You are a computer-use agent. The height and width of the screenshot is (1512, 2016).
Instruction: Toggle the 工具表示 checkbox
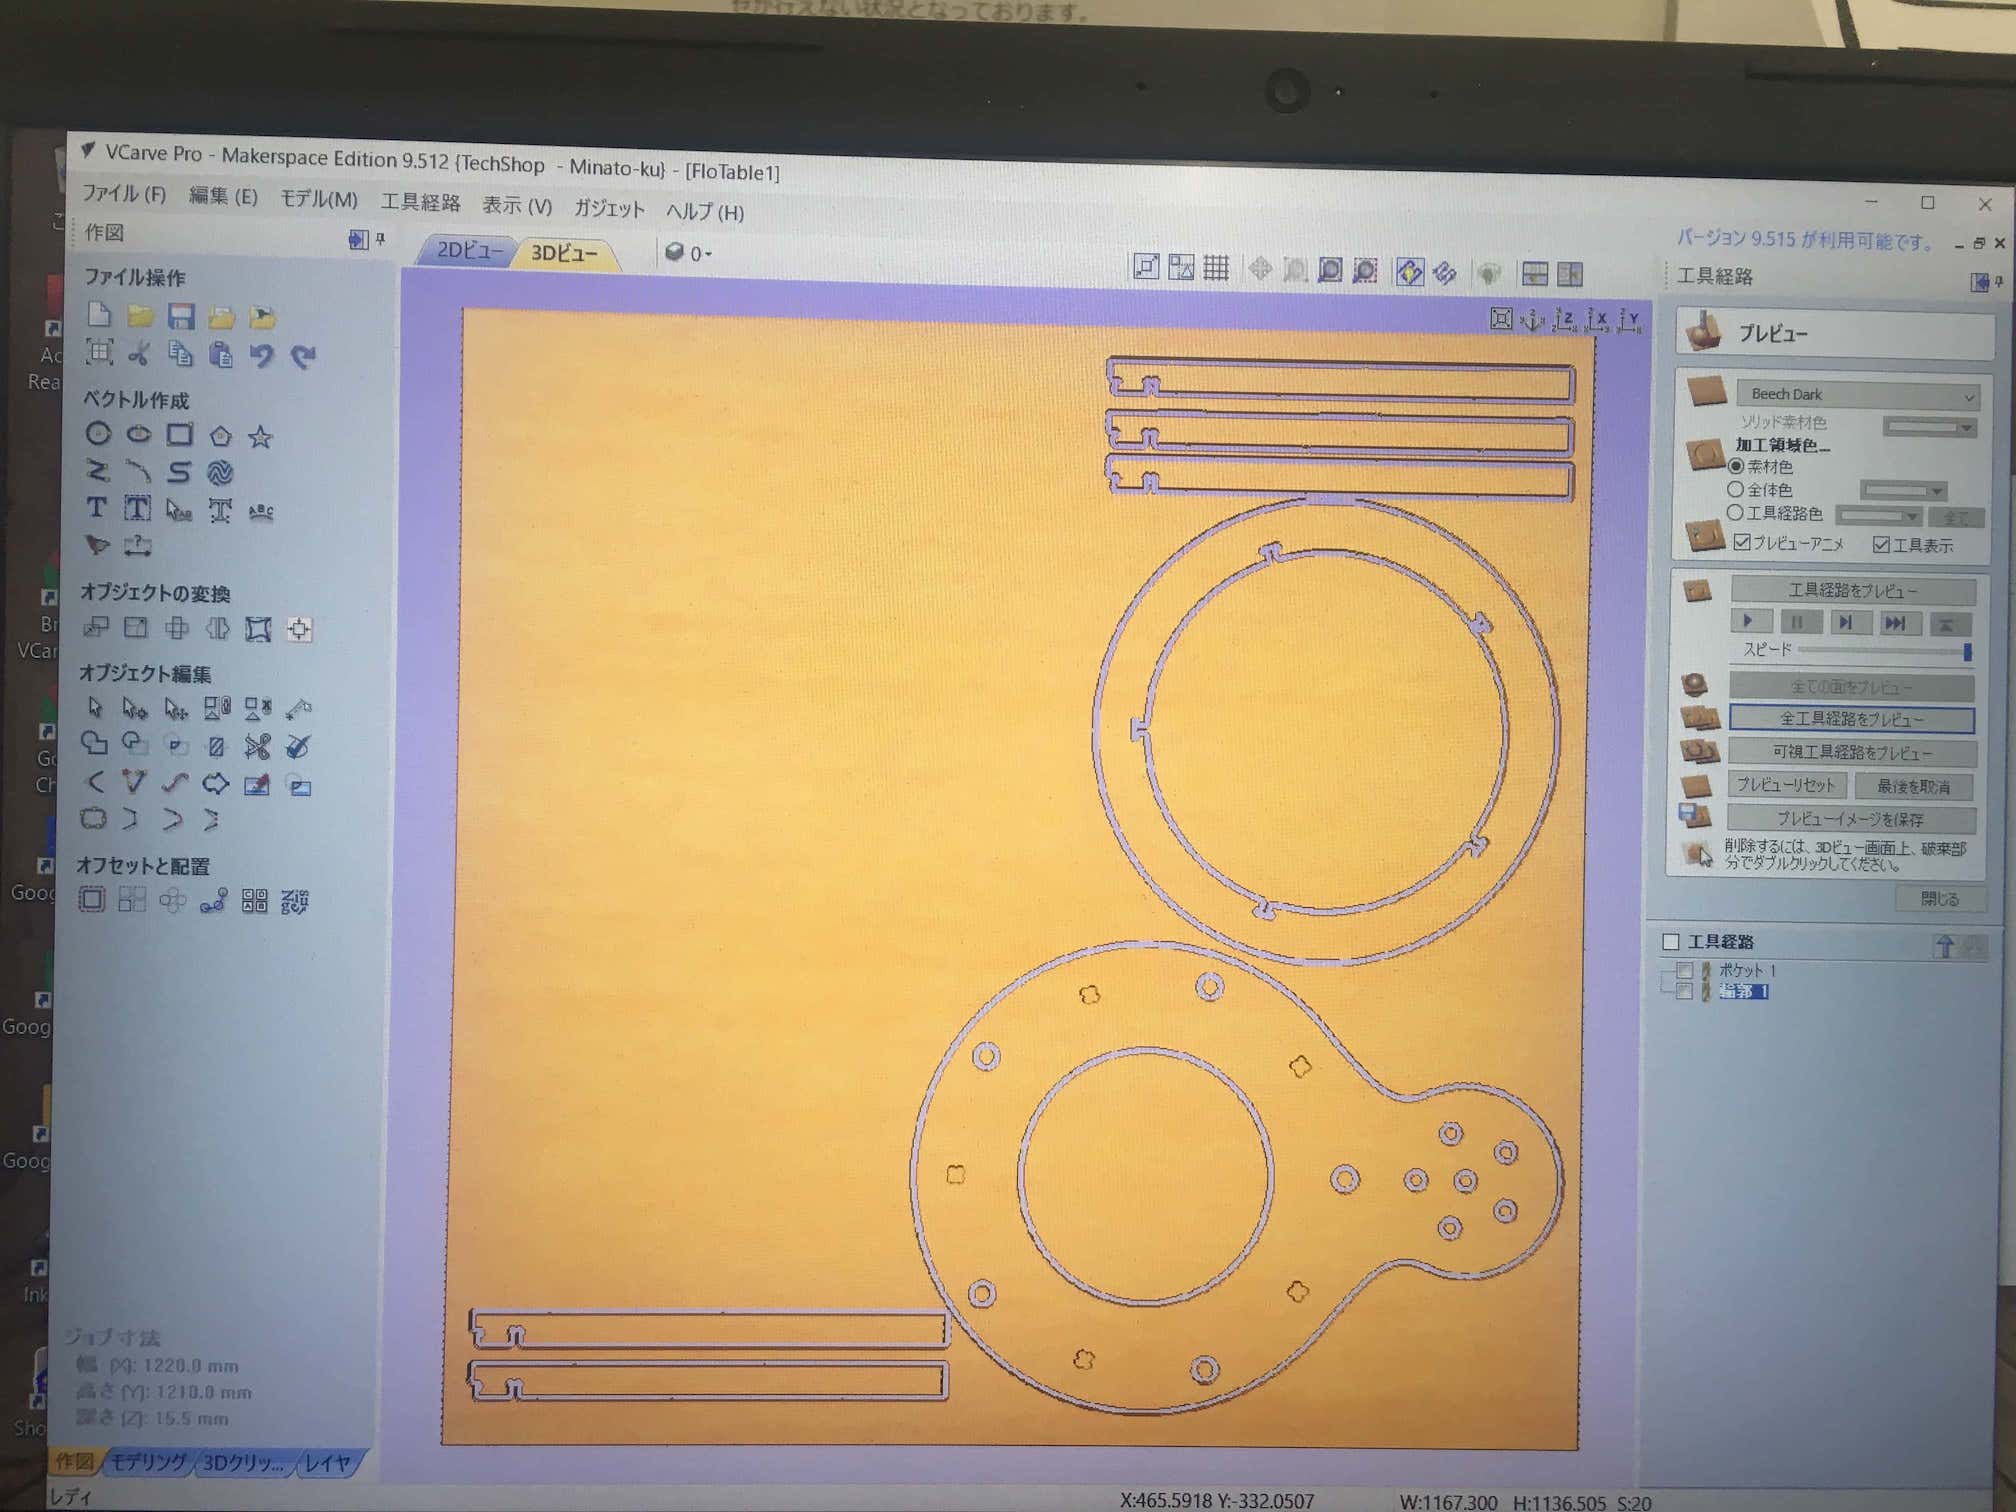click(1881, 544)
